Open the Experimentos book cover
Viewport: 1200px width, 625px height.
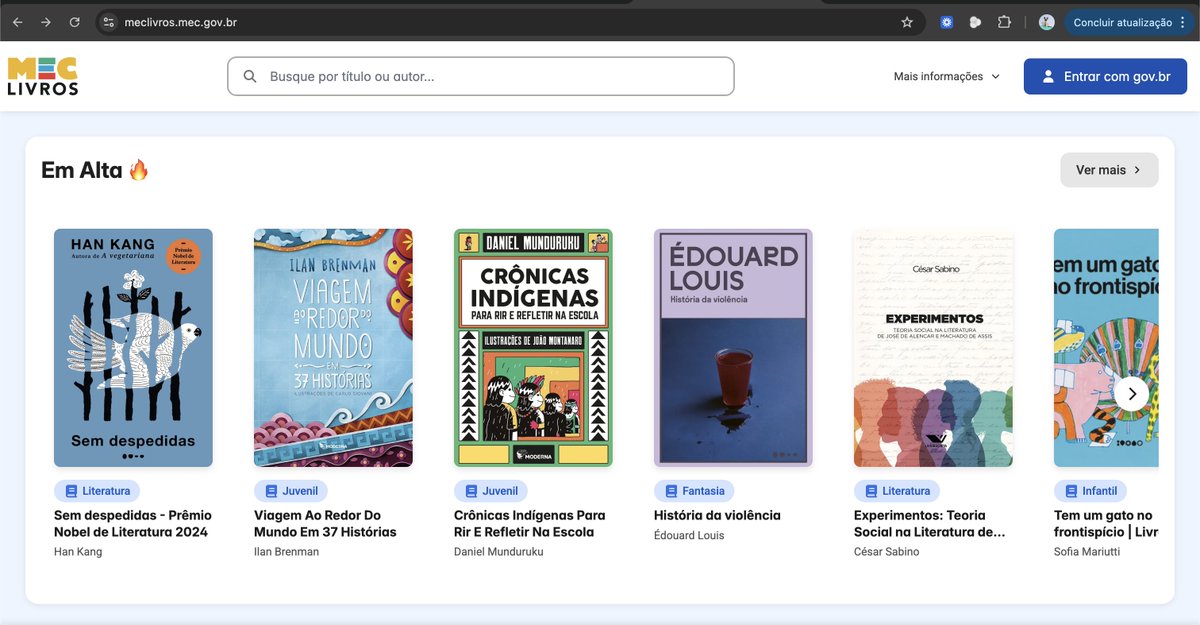click(933, 348)
